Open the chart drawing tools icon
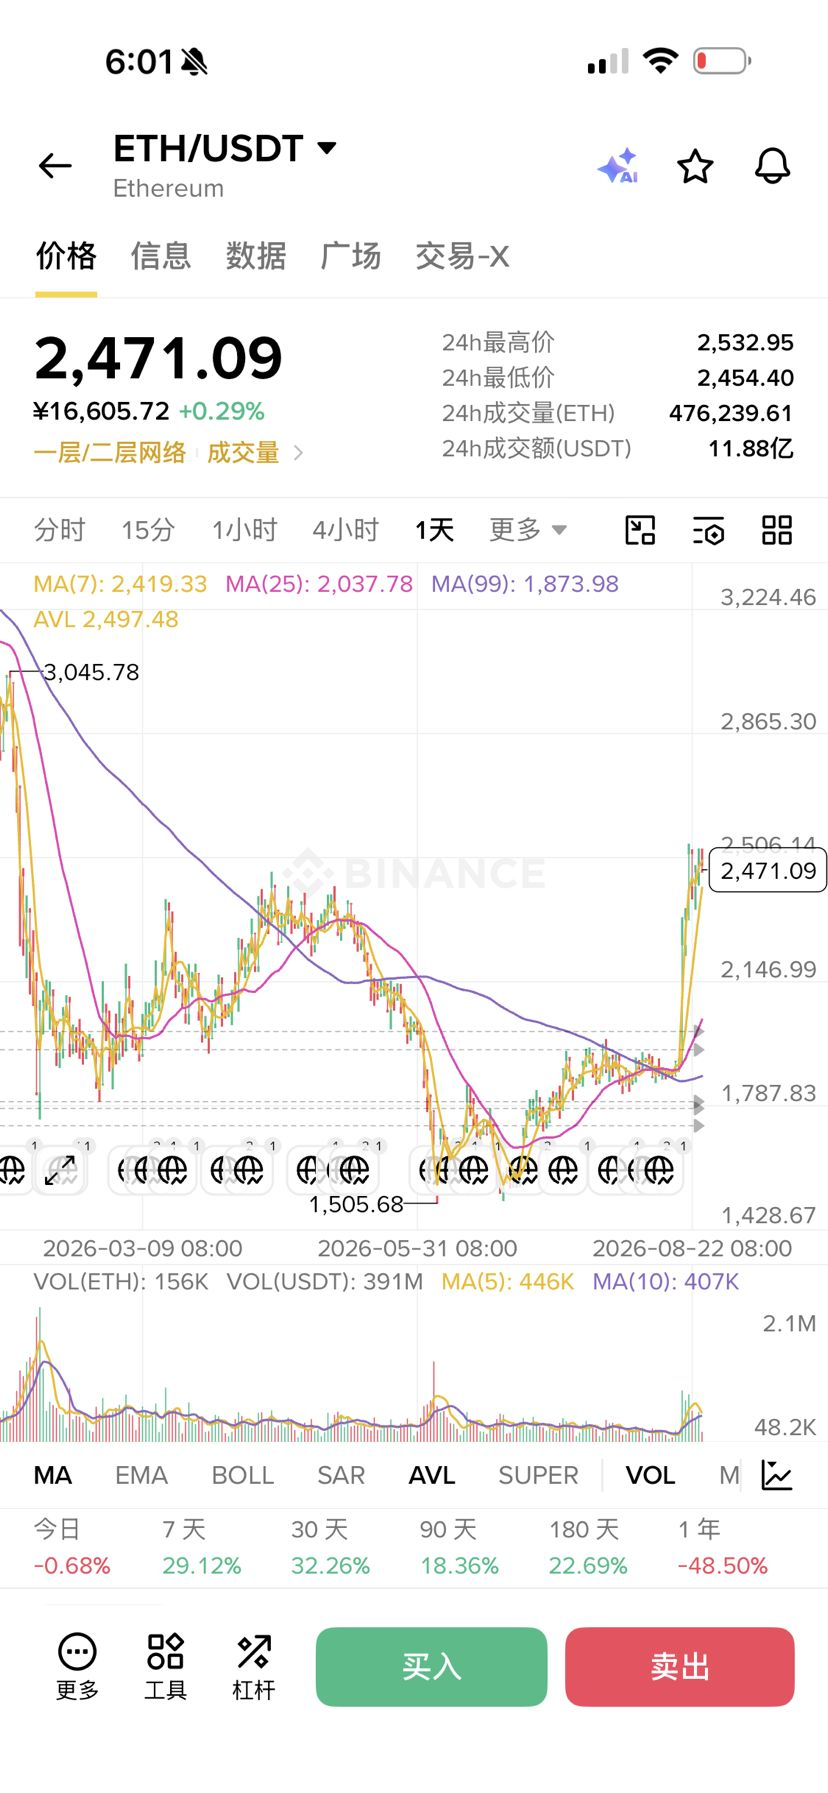 pyautogui.click(x=640, y=530)
